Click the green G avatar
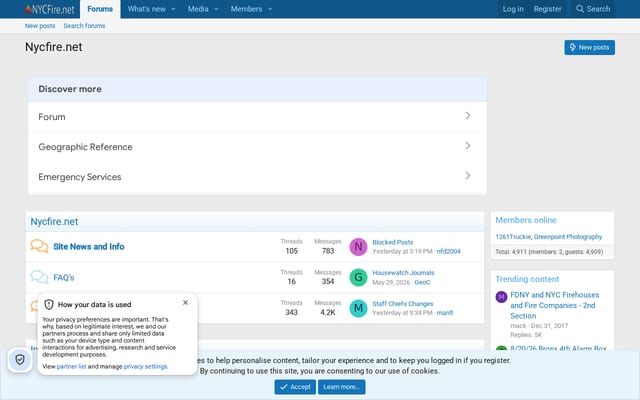The height and width of the screenshot is (400, 640). coord(358,278)
